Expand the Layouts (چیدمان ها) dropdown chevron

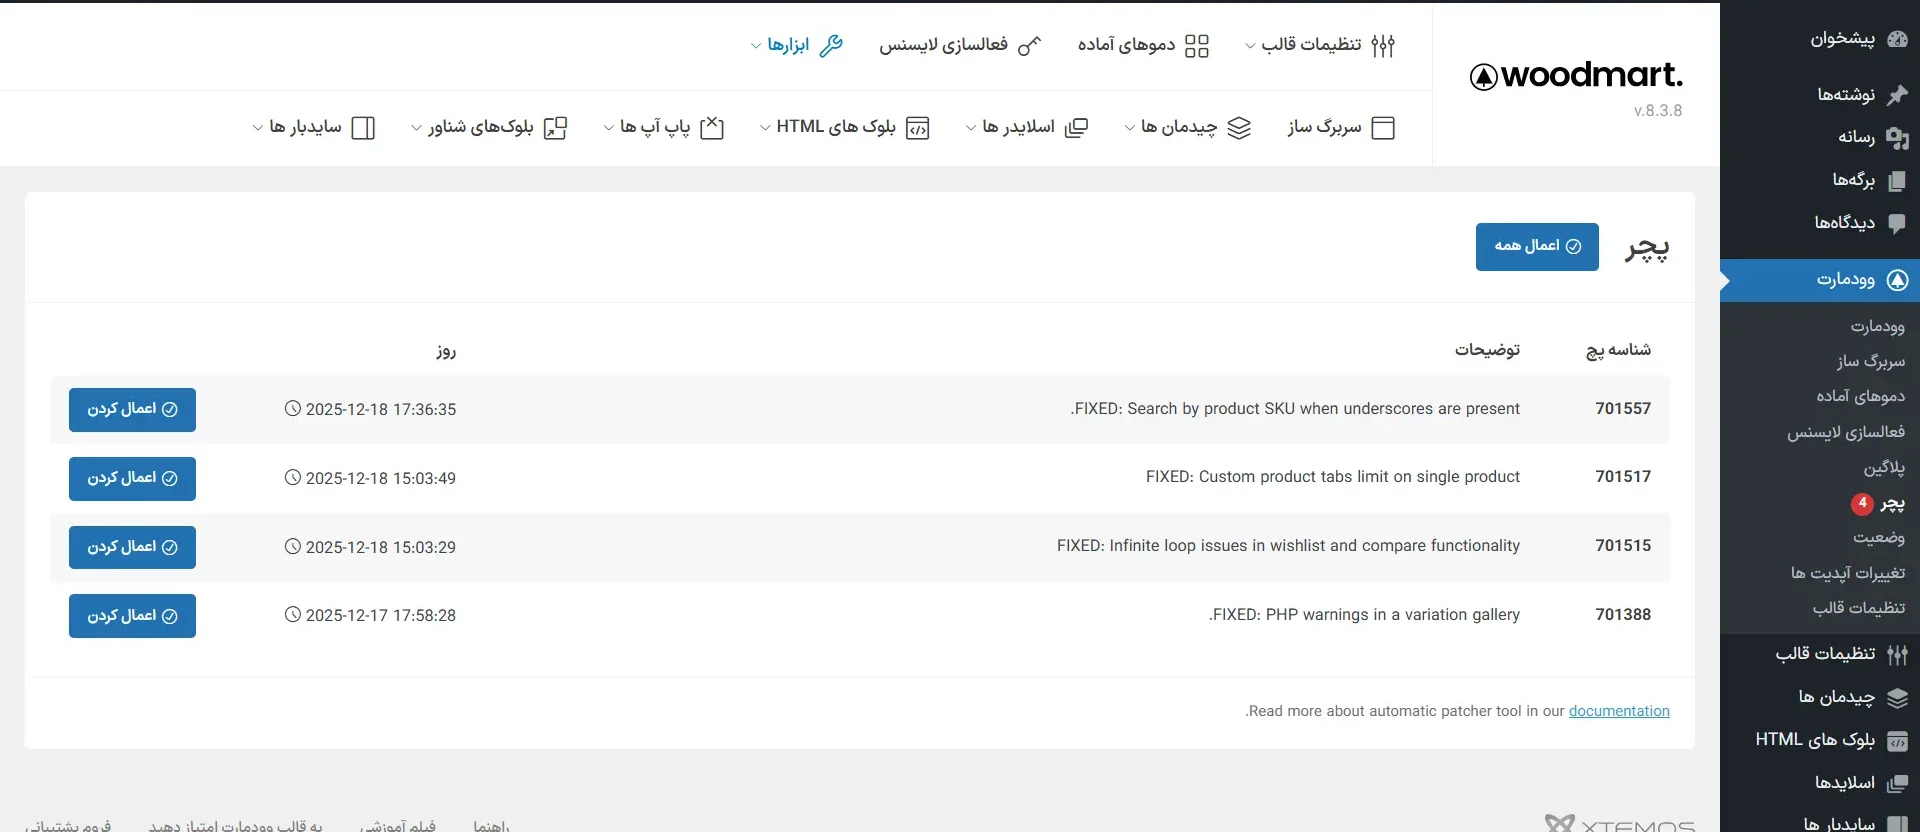(x=1130, y=128)
